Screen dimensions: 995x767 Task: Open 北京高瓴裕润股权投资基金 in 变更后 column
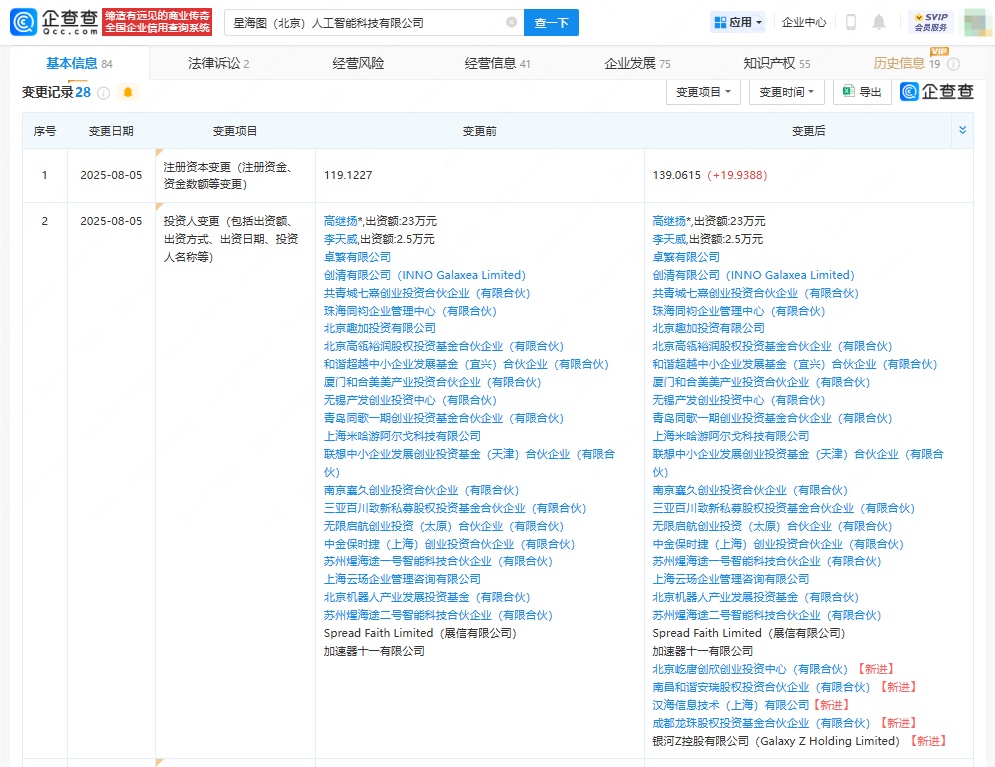[772, 346]
